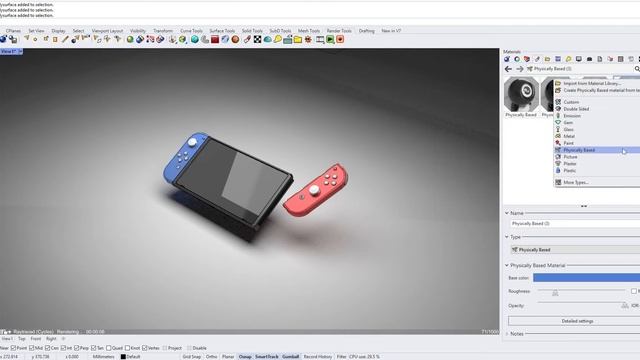The width and height of the screenshot is (640, 360).
Task: Collapse the Name section
Action: 507,213
